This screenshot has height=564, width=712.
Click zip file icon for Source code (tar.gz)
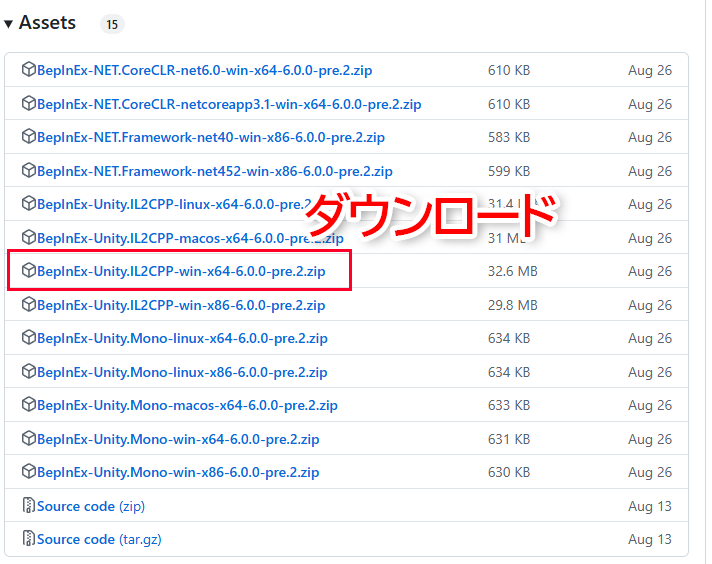29,539
